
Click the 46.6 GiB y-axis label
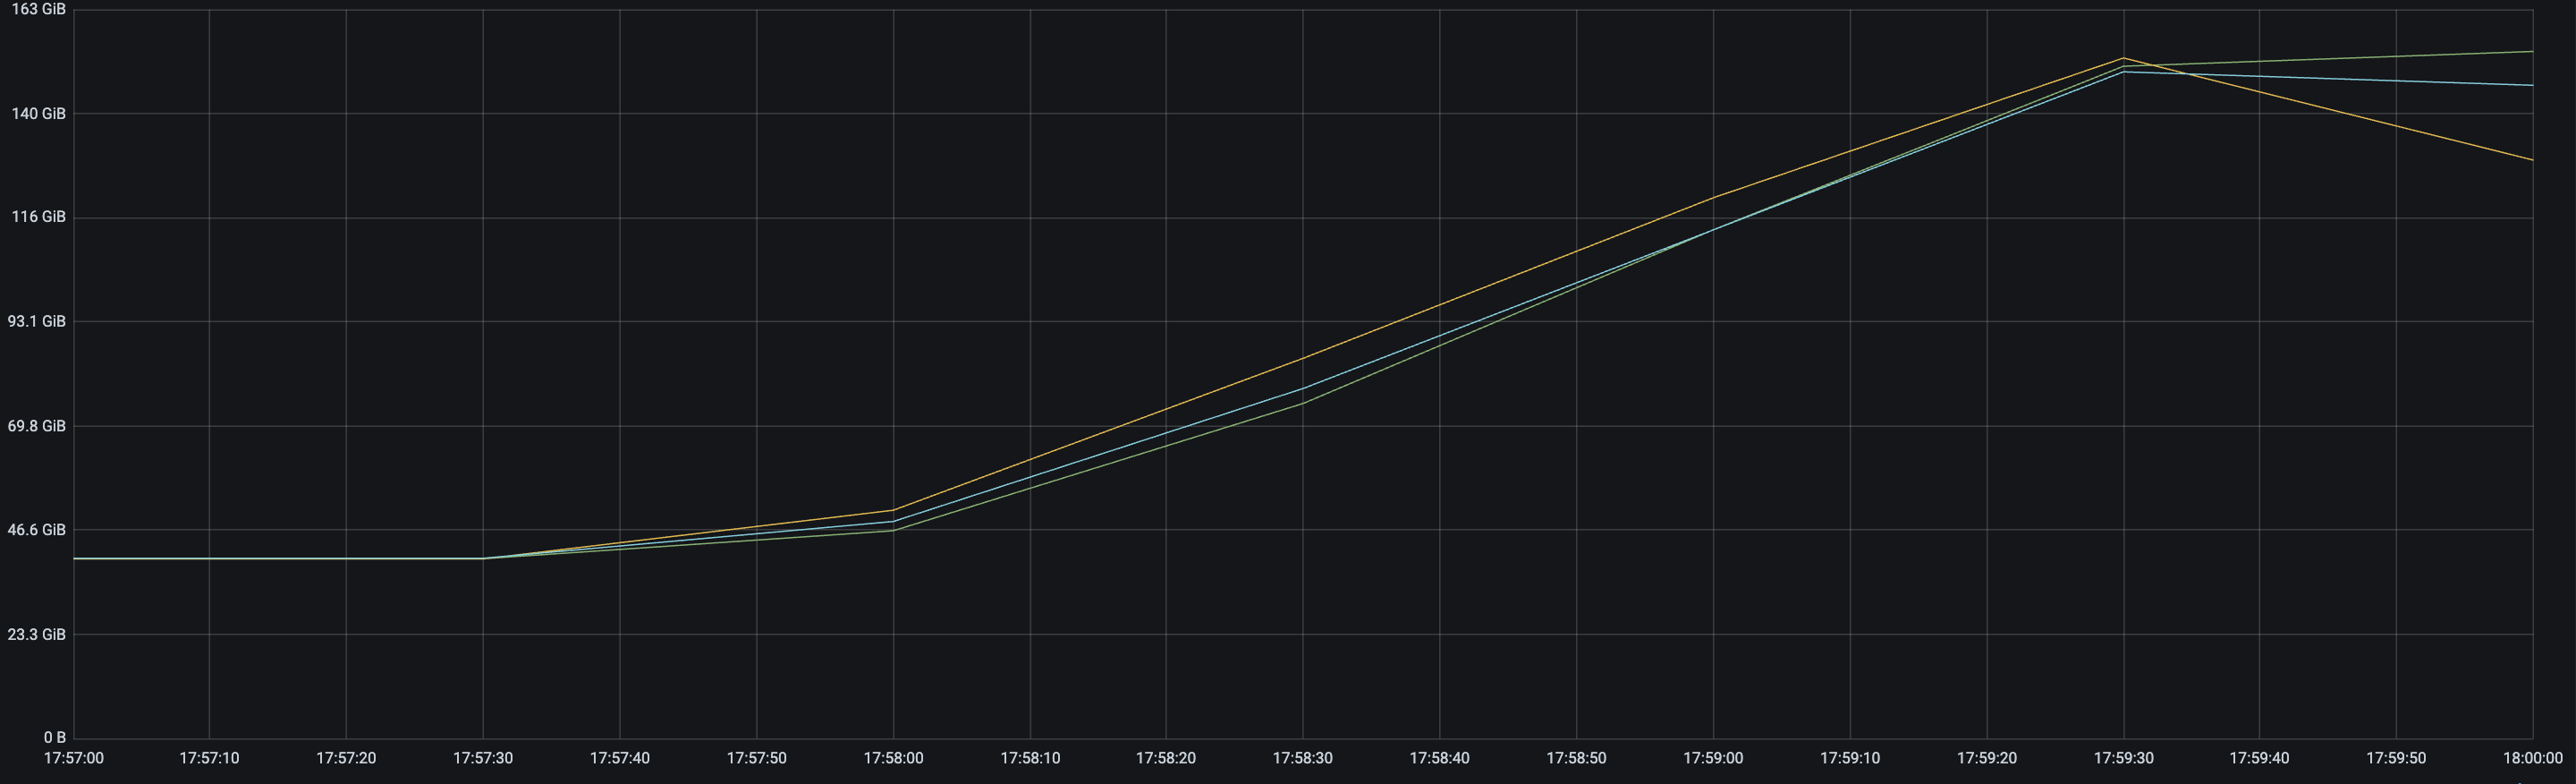37,530
